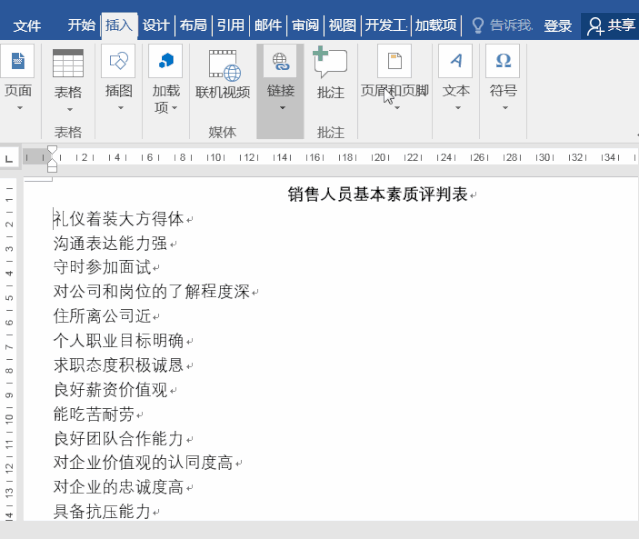
Task: Click the horizontal ruler at mark 20
Action: tap(380, 157)
